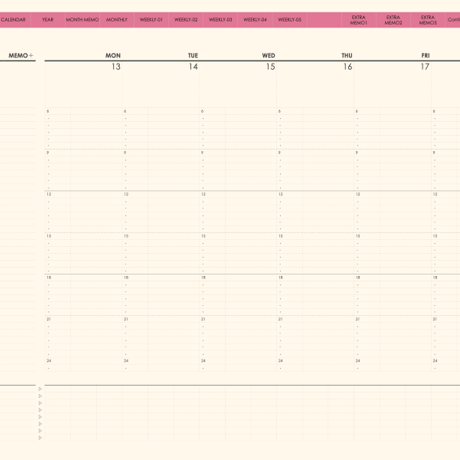Viewport: 460px width, 460px height.
Task: Open the WEEKLY-01 tab
Action: coord(151,20)
